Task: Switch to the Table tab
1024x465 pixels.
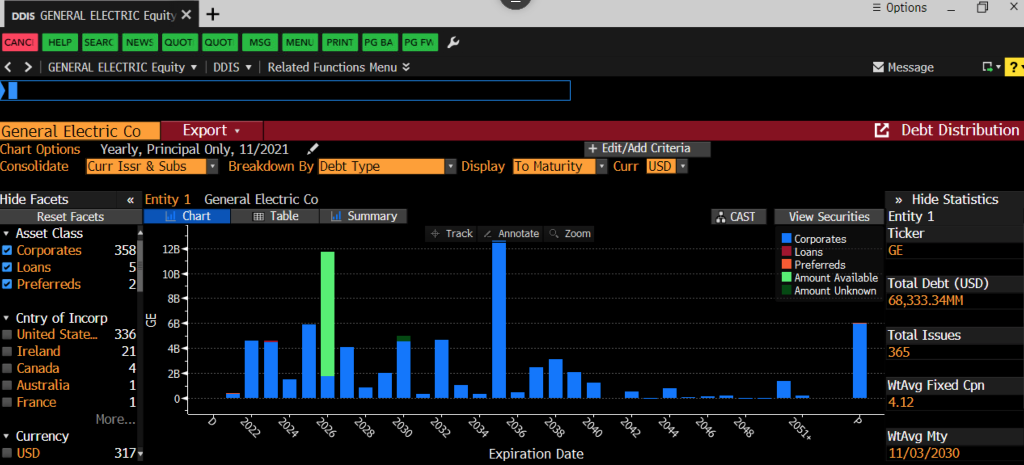Action: coord(275,216)
